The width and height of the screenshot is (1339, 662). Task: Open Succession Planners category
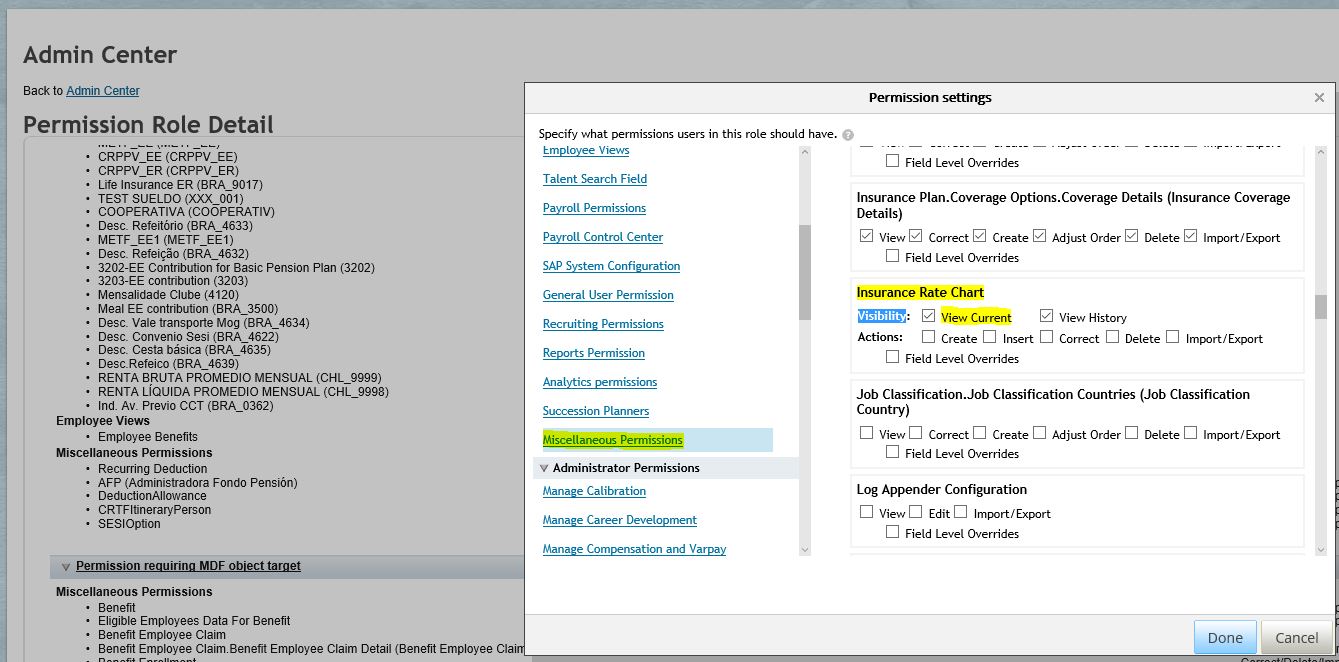click(x=596, y=411)
